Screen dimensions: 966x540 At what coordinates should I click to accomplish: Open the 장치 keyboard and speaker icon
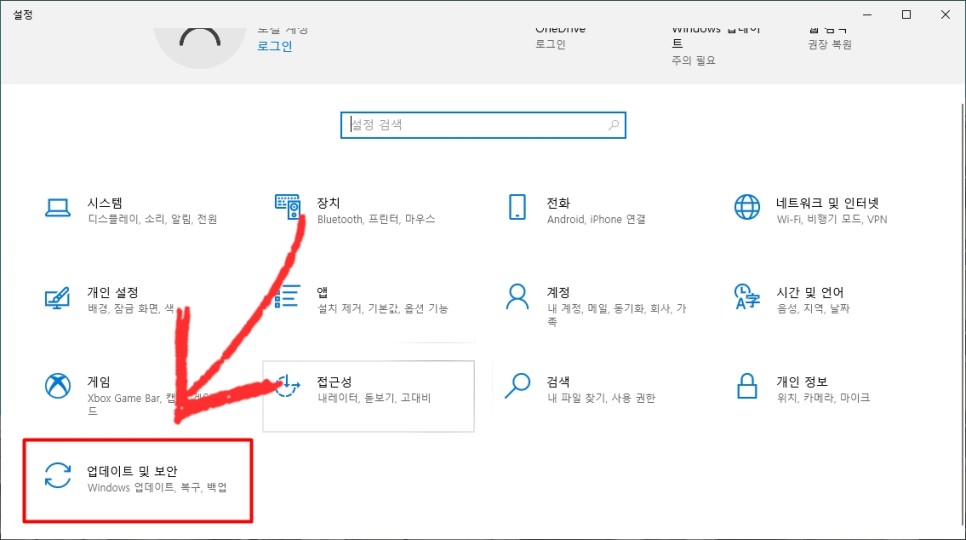click(288, 207)
